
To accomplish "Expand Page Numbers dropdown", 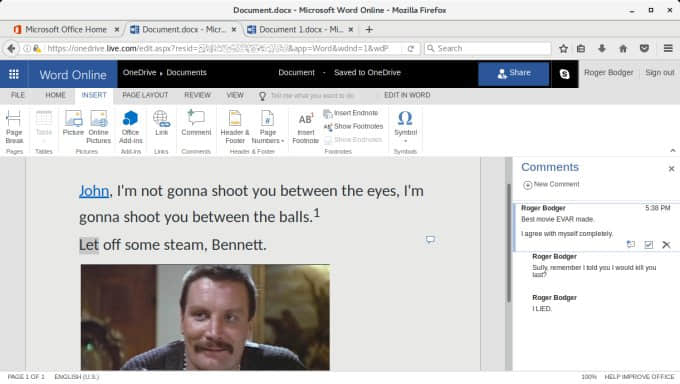I will click(x=268, y=126).
